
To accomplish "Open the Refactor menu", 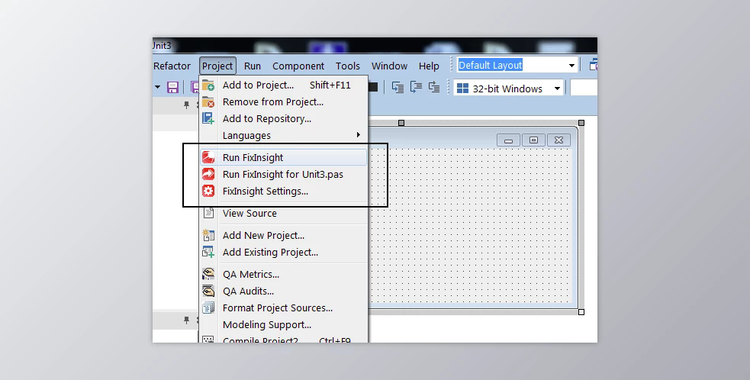I will point(172,66).
